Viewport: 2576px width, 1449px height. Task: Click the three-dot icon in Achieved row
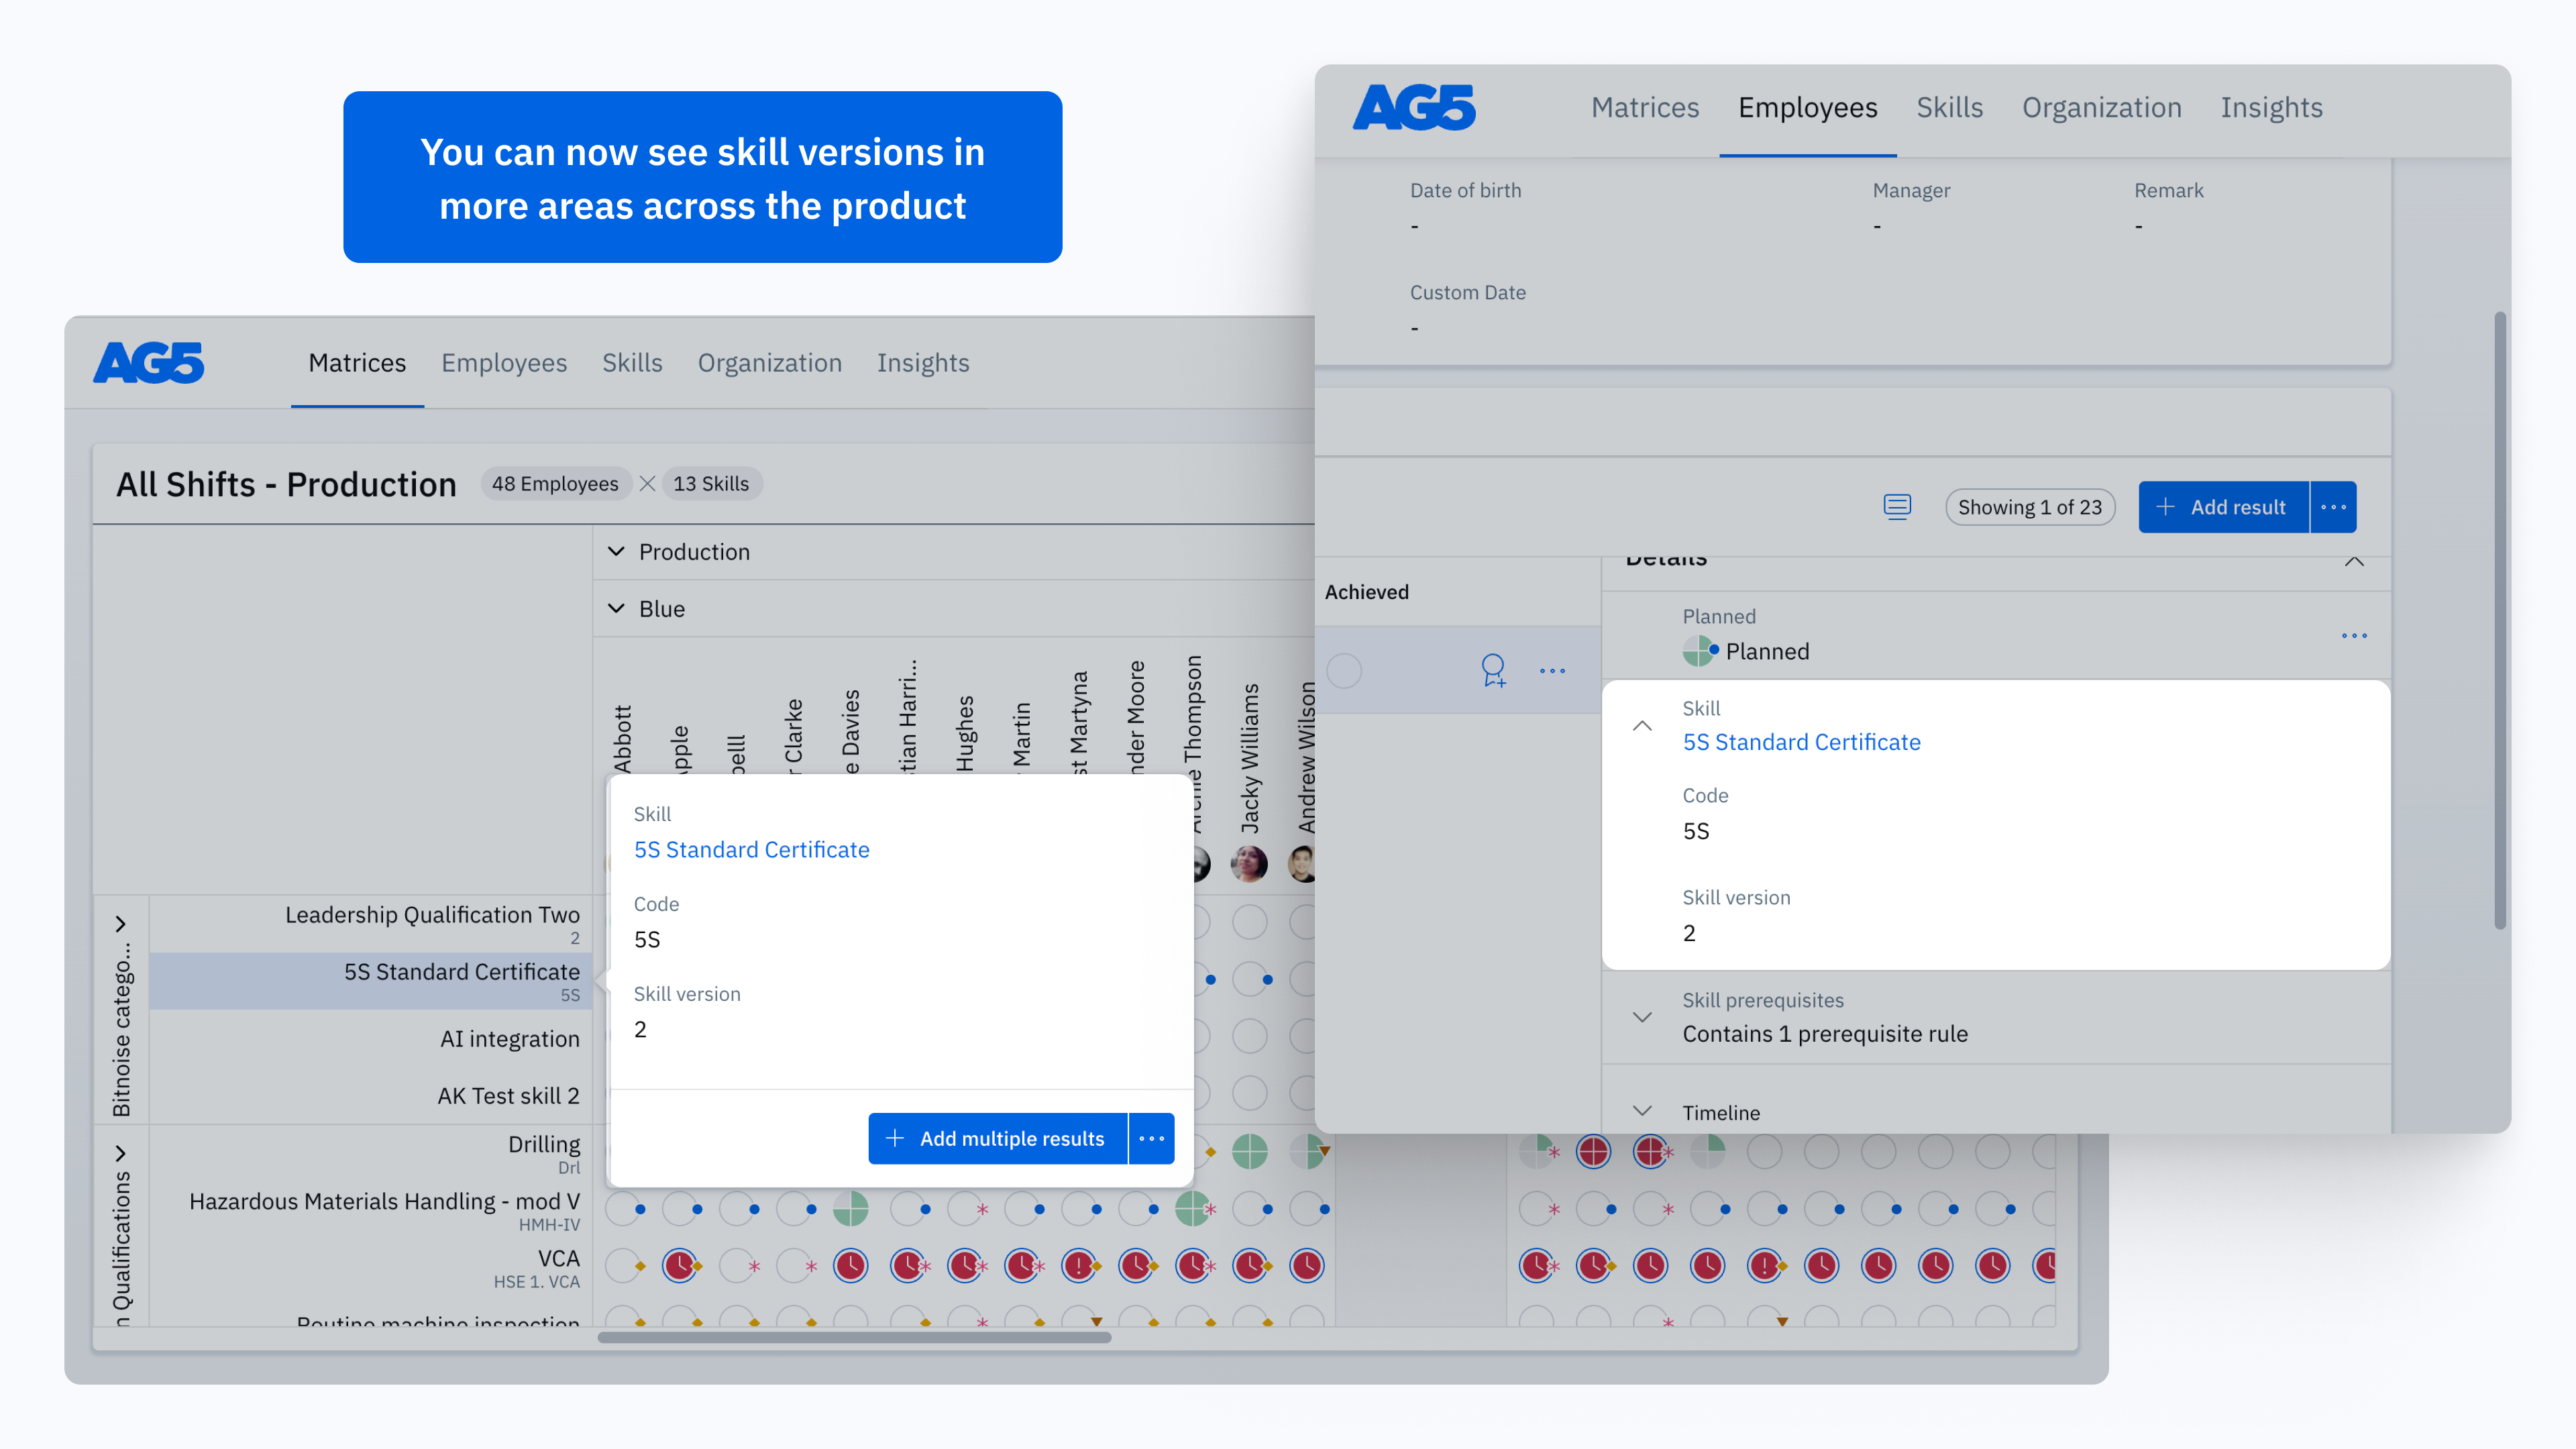tap(1552, 671)
